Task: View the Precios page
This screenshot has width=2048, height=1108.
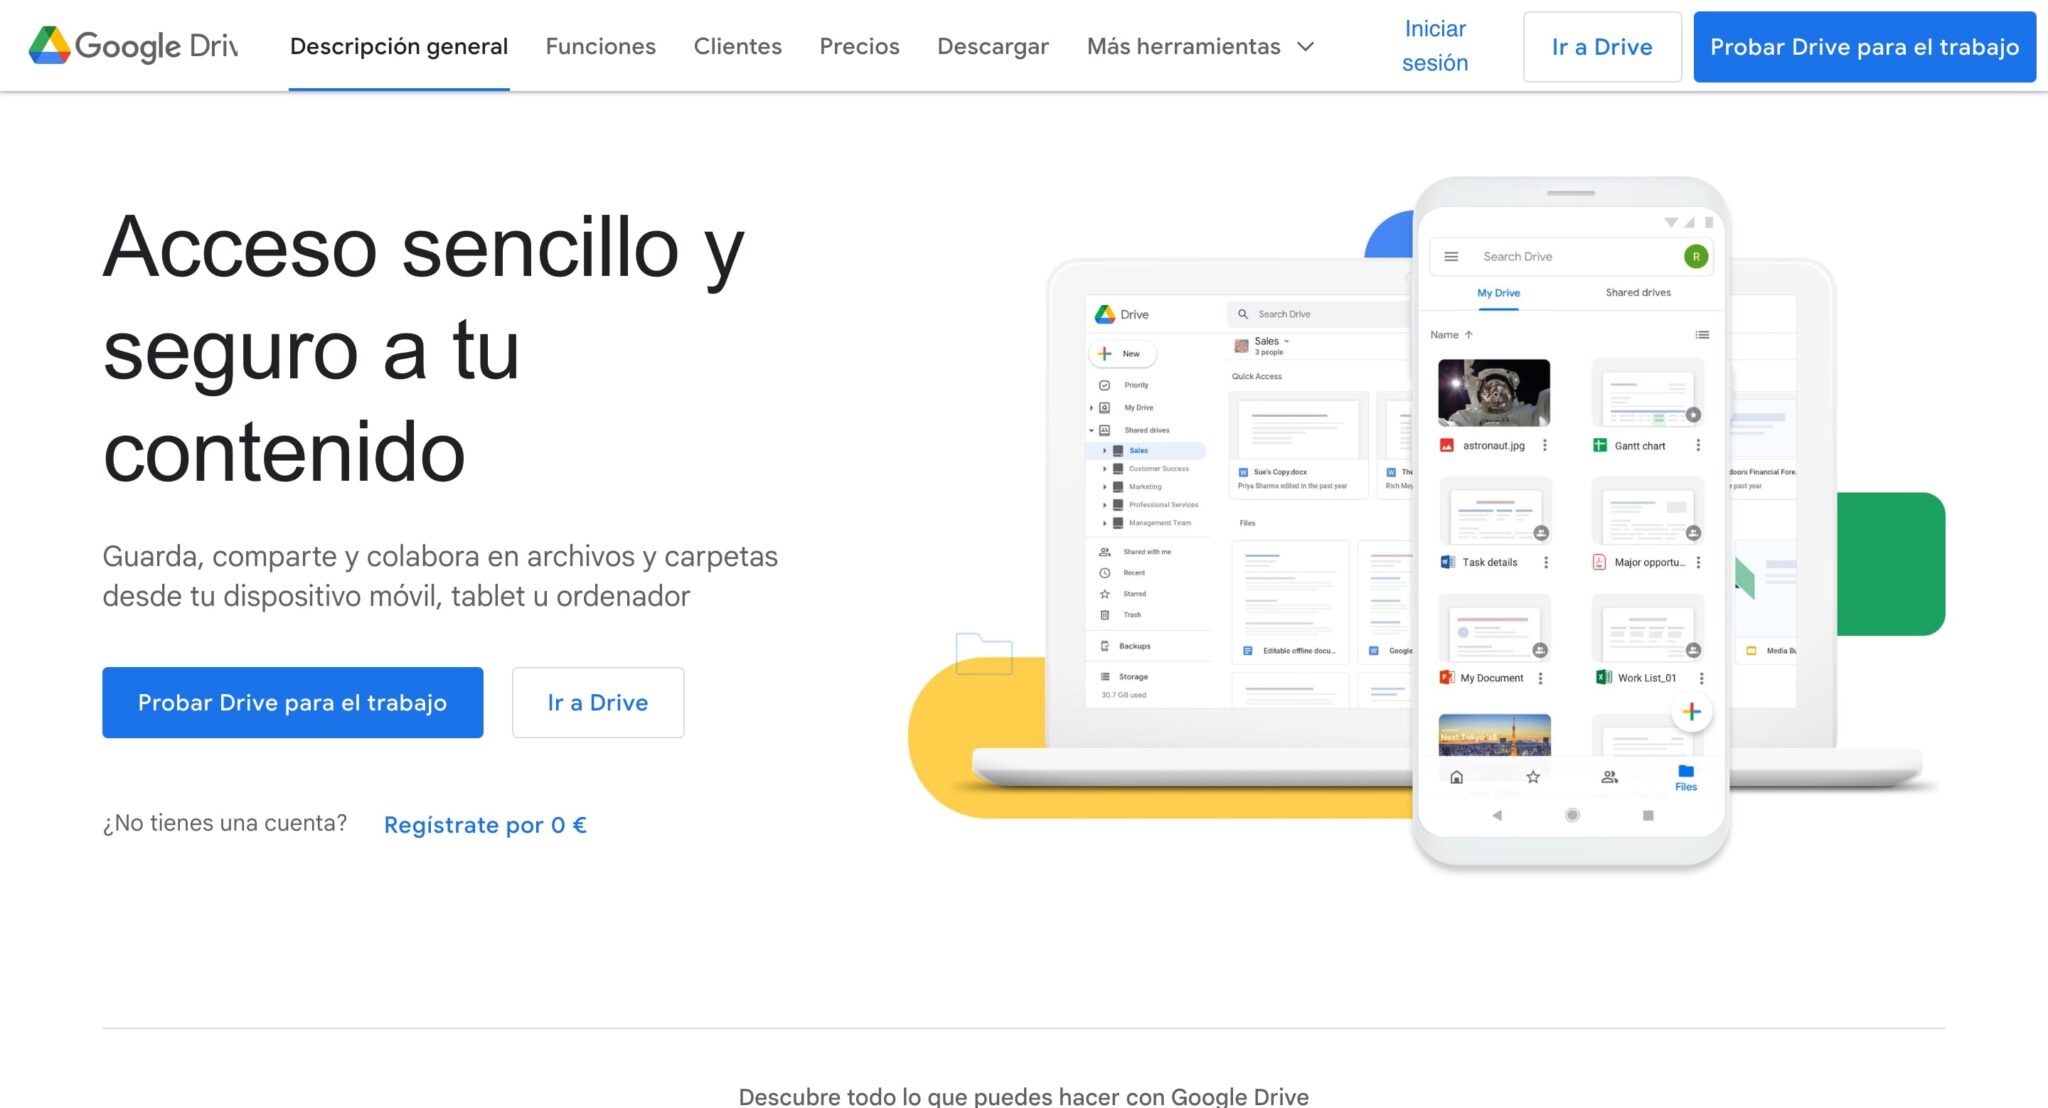Action: click(x=860, y=46)
